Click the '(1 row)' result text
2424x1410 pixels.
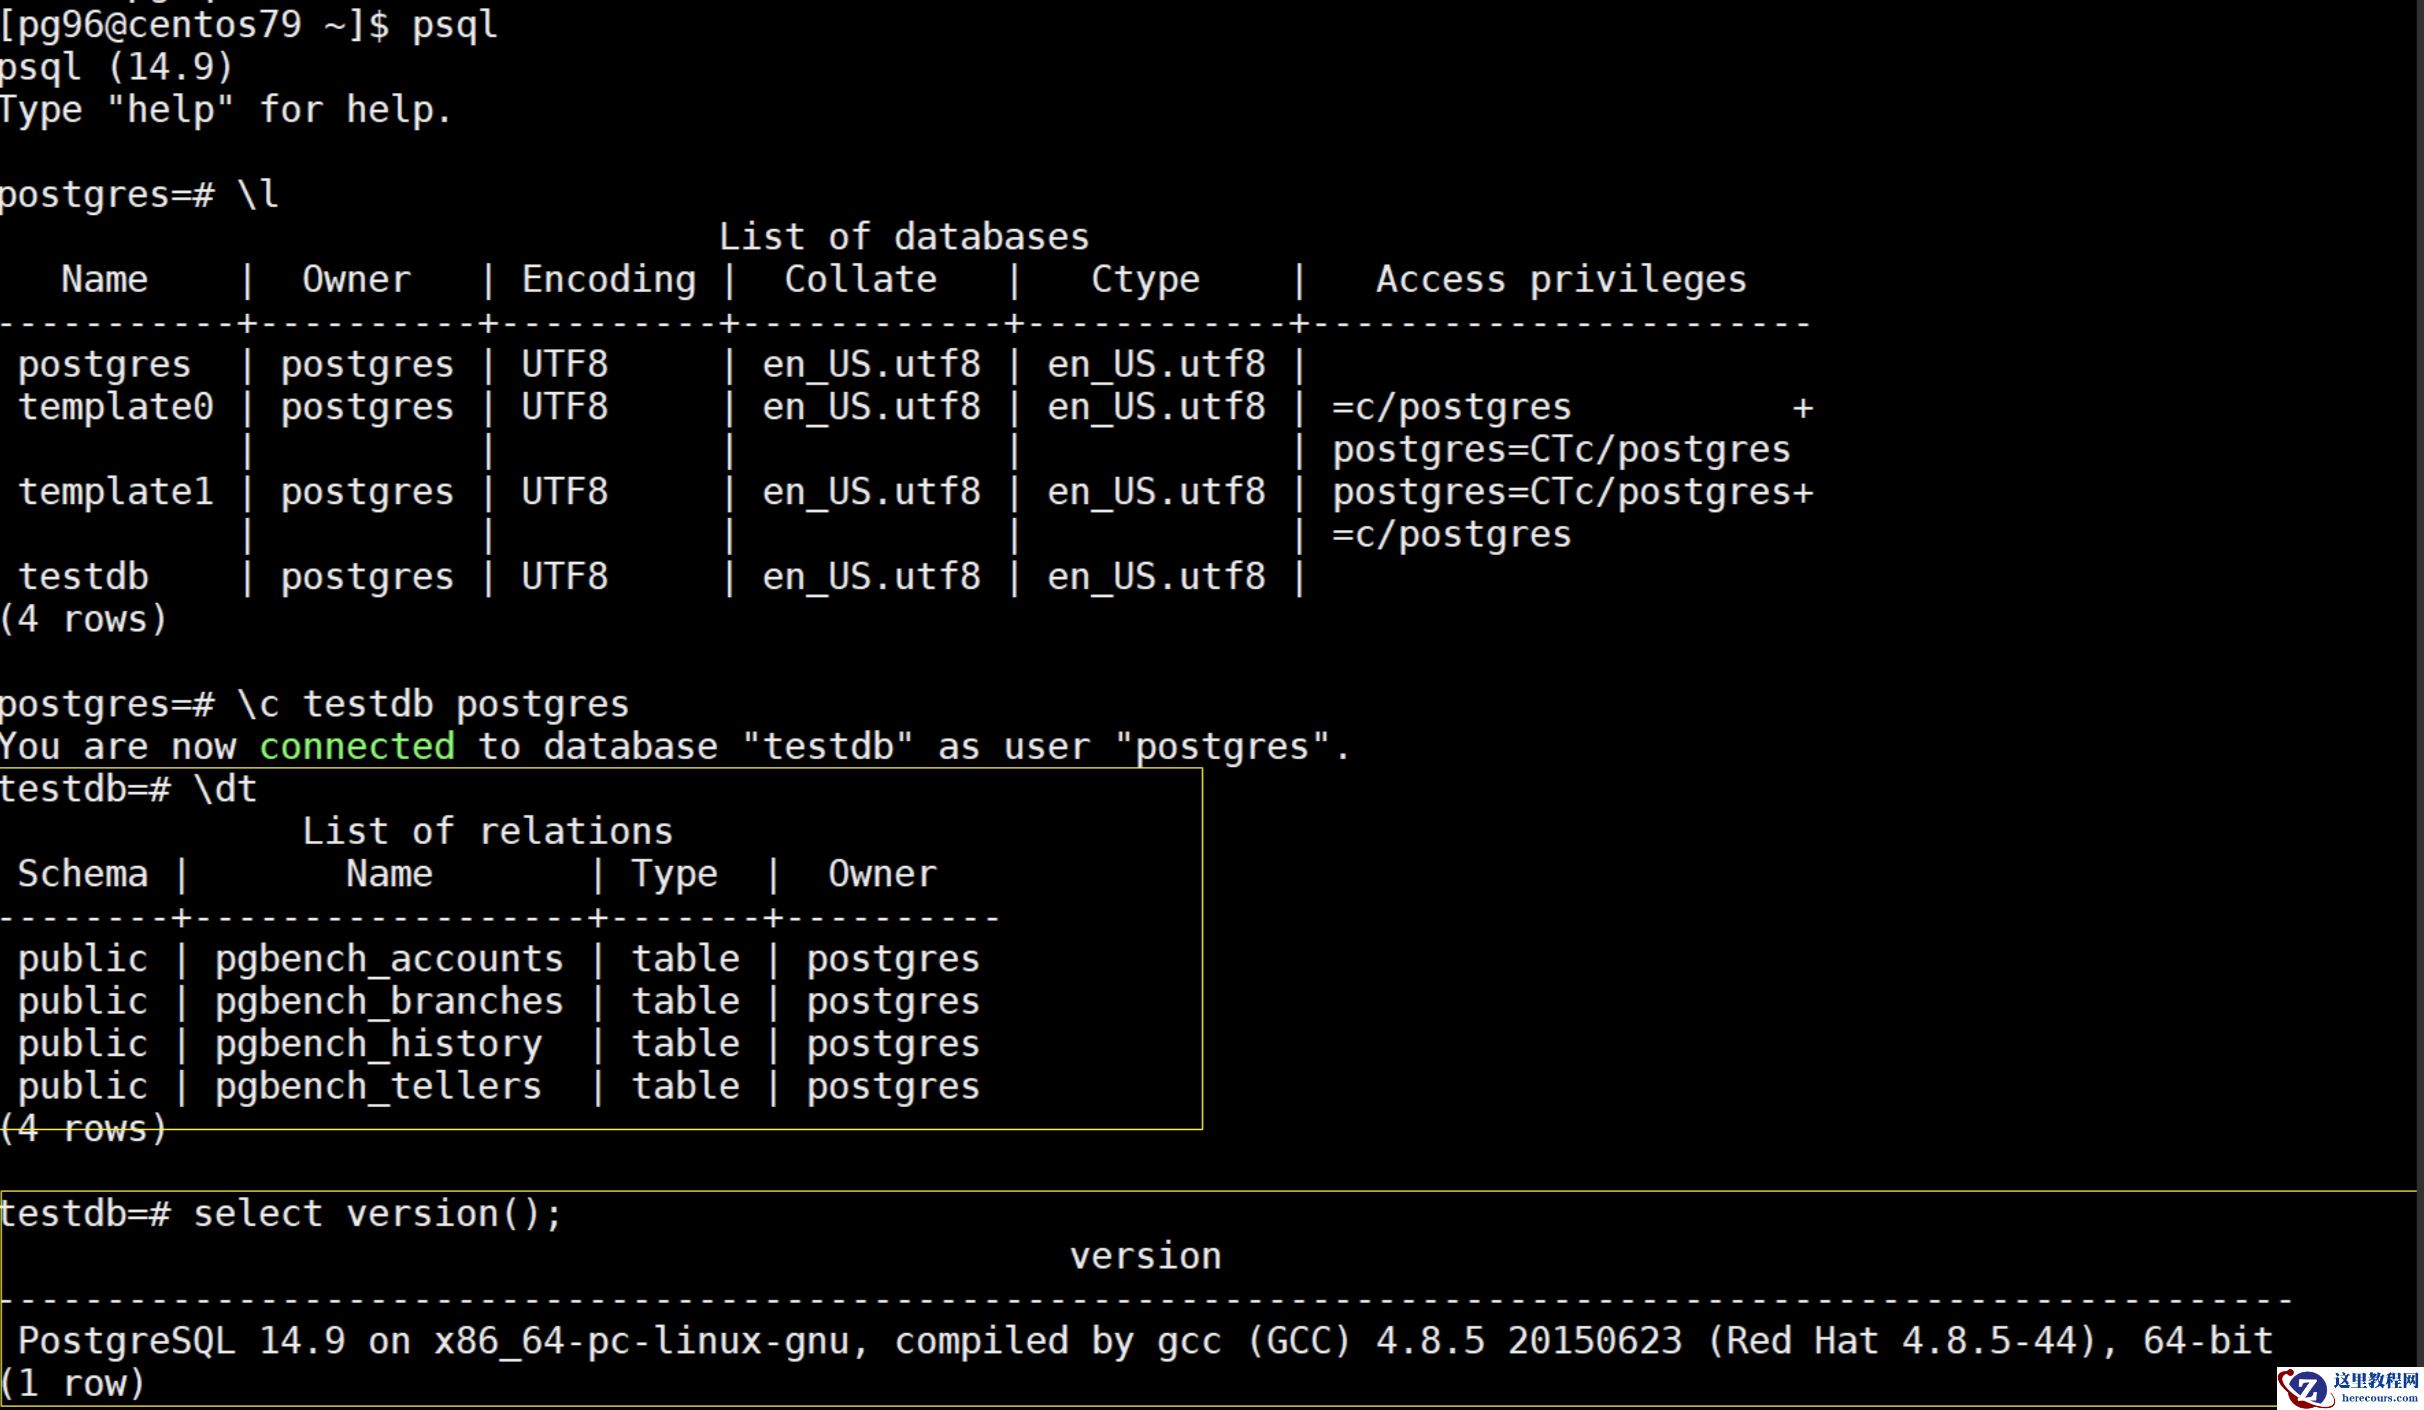click(74, 1383)
